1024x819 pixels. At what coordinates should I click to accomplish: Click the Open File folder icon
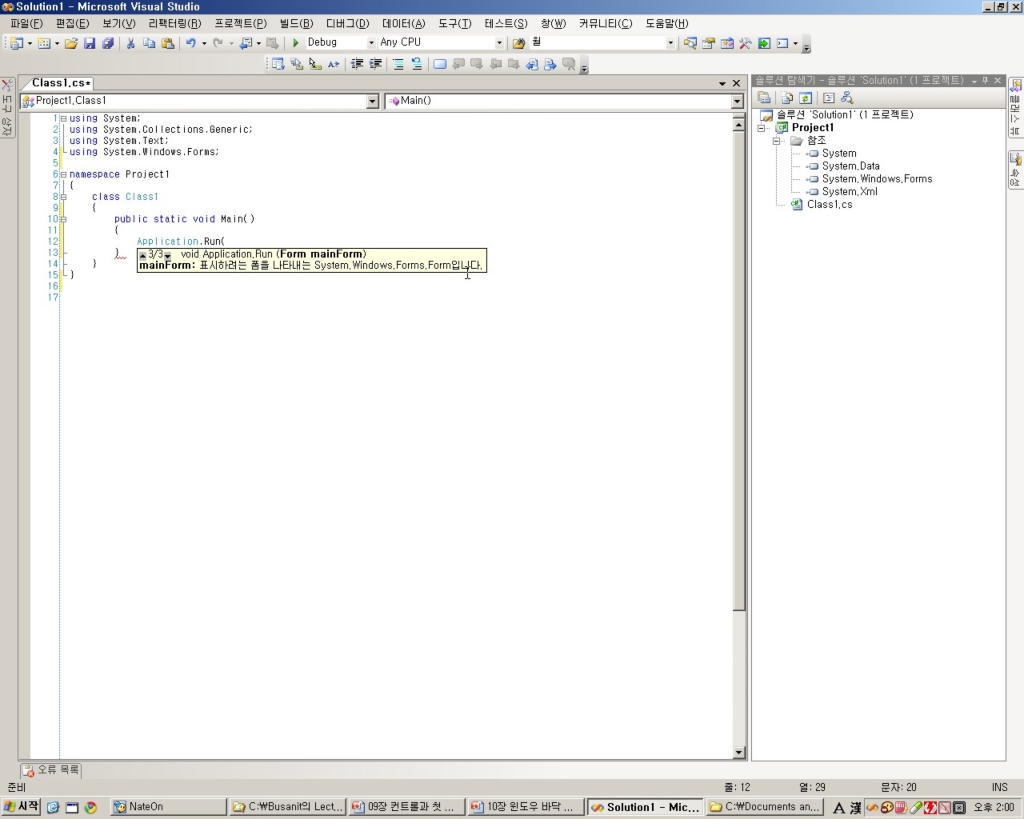tap(71, 43)
